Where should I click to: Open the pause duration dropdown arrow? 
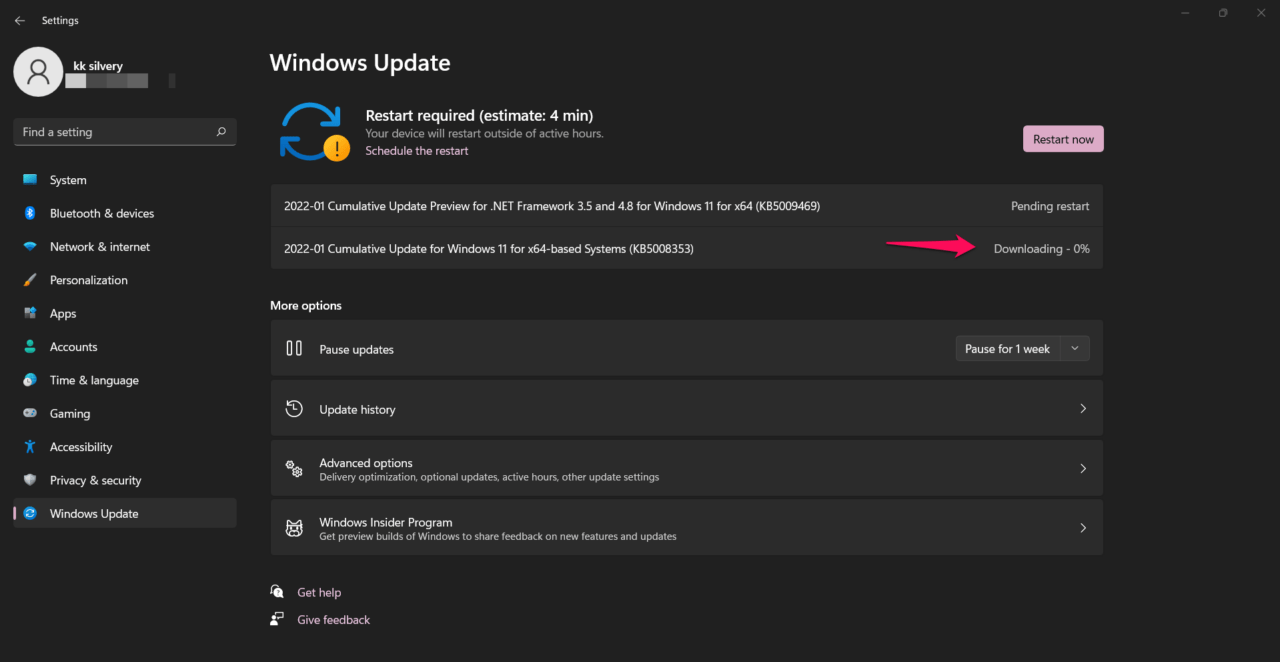1075,349
